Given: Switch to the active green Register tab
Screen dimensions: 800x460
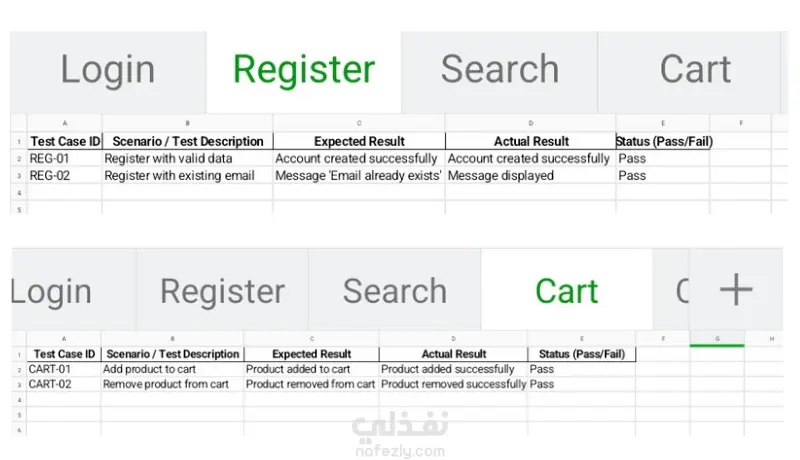Looking at the screenshot, I should [303, 70].
